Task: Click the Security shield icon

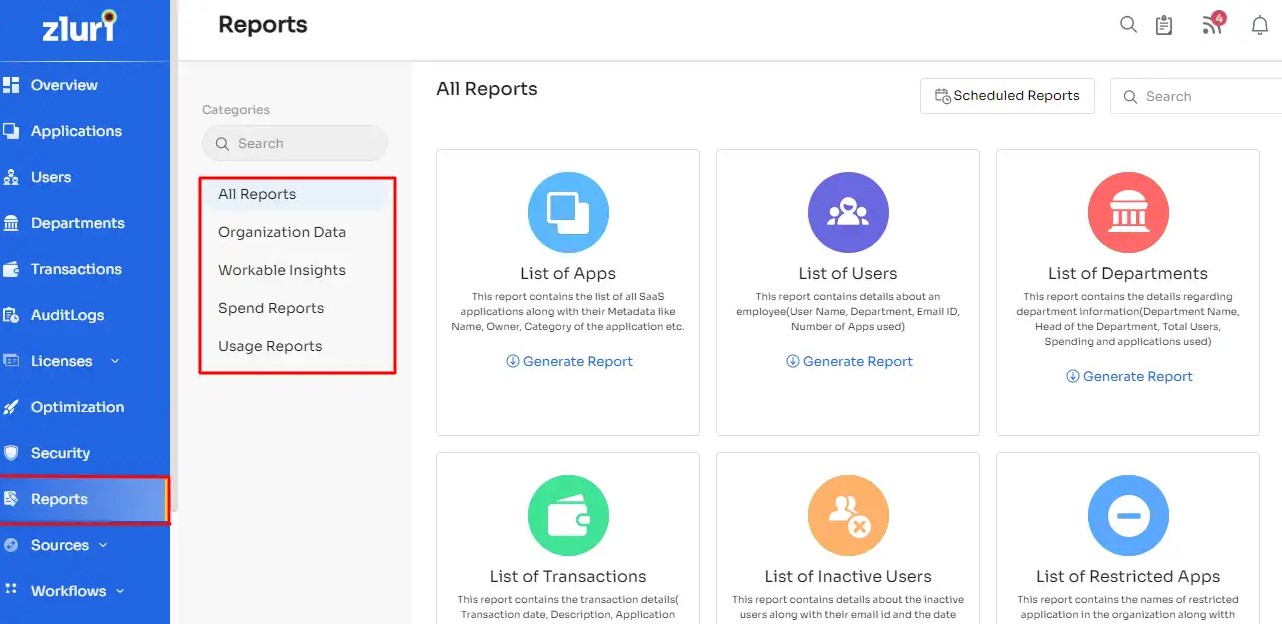Action: coord(11,453)
